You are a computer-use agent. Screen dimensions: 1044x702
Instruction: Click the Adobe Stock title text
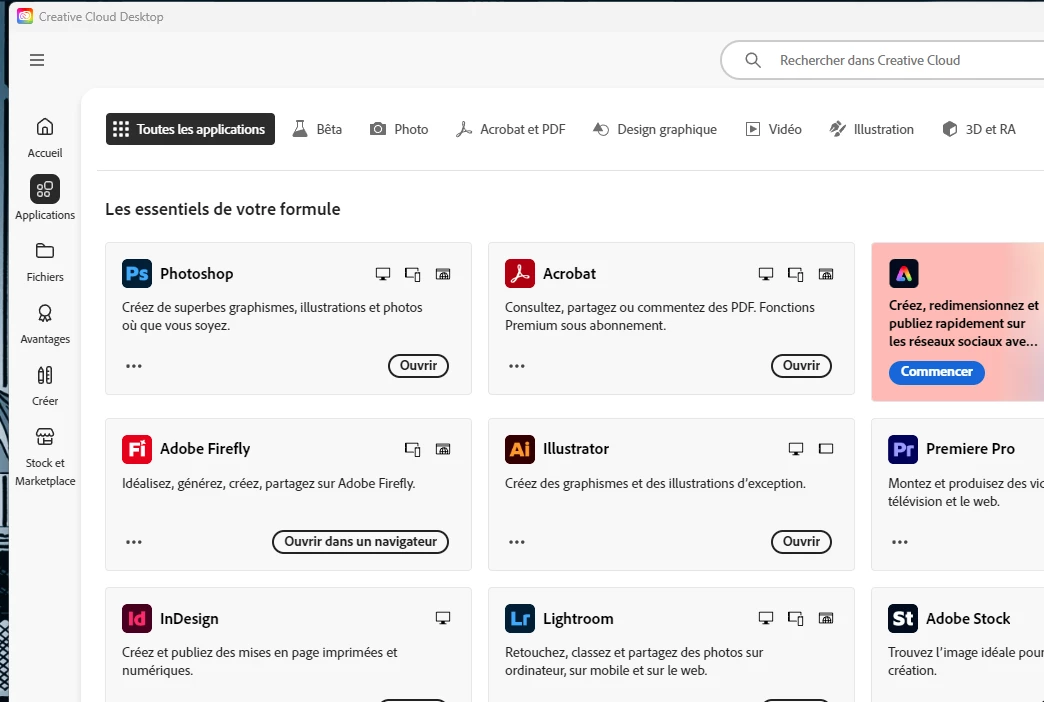968,619
